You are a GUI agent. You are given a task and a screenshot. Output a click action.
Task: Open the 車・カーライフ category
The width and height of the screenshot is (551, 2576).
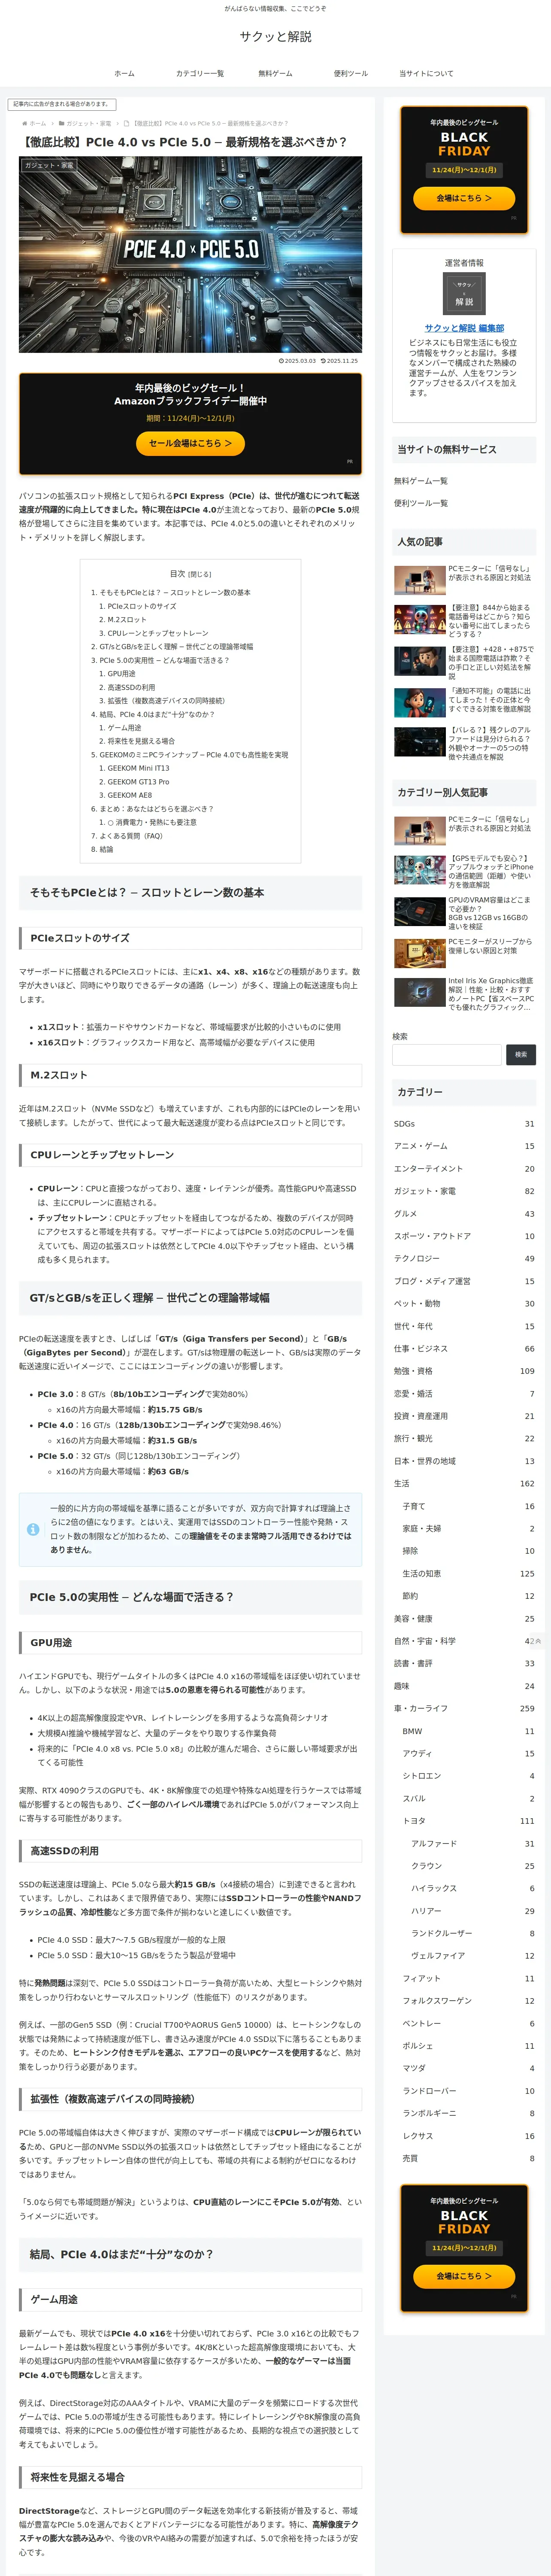[464, 1709]
